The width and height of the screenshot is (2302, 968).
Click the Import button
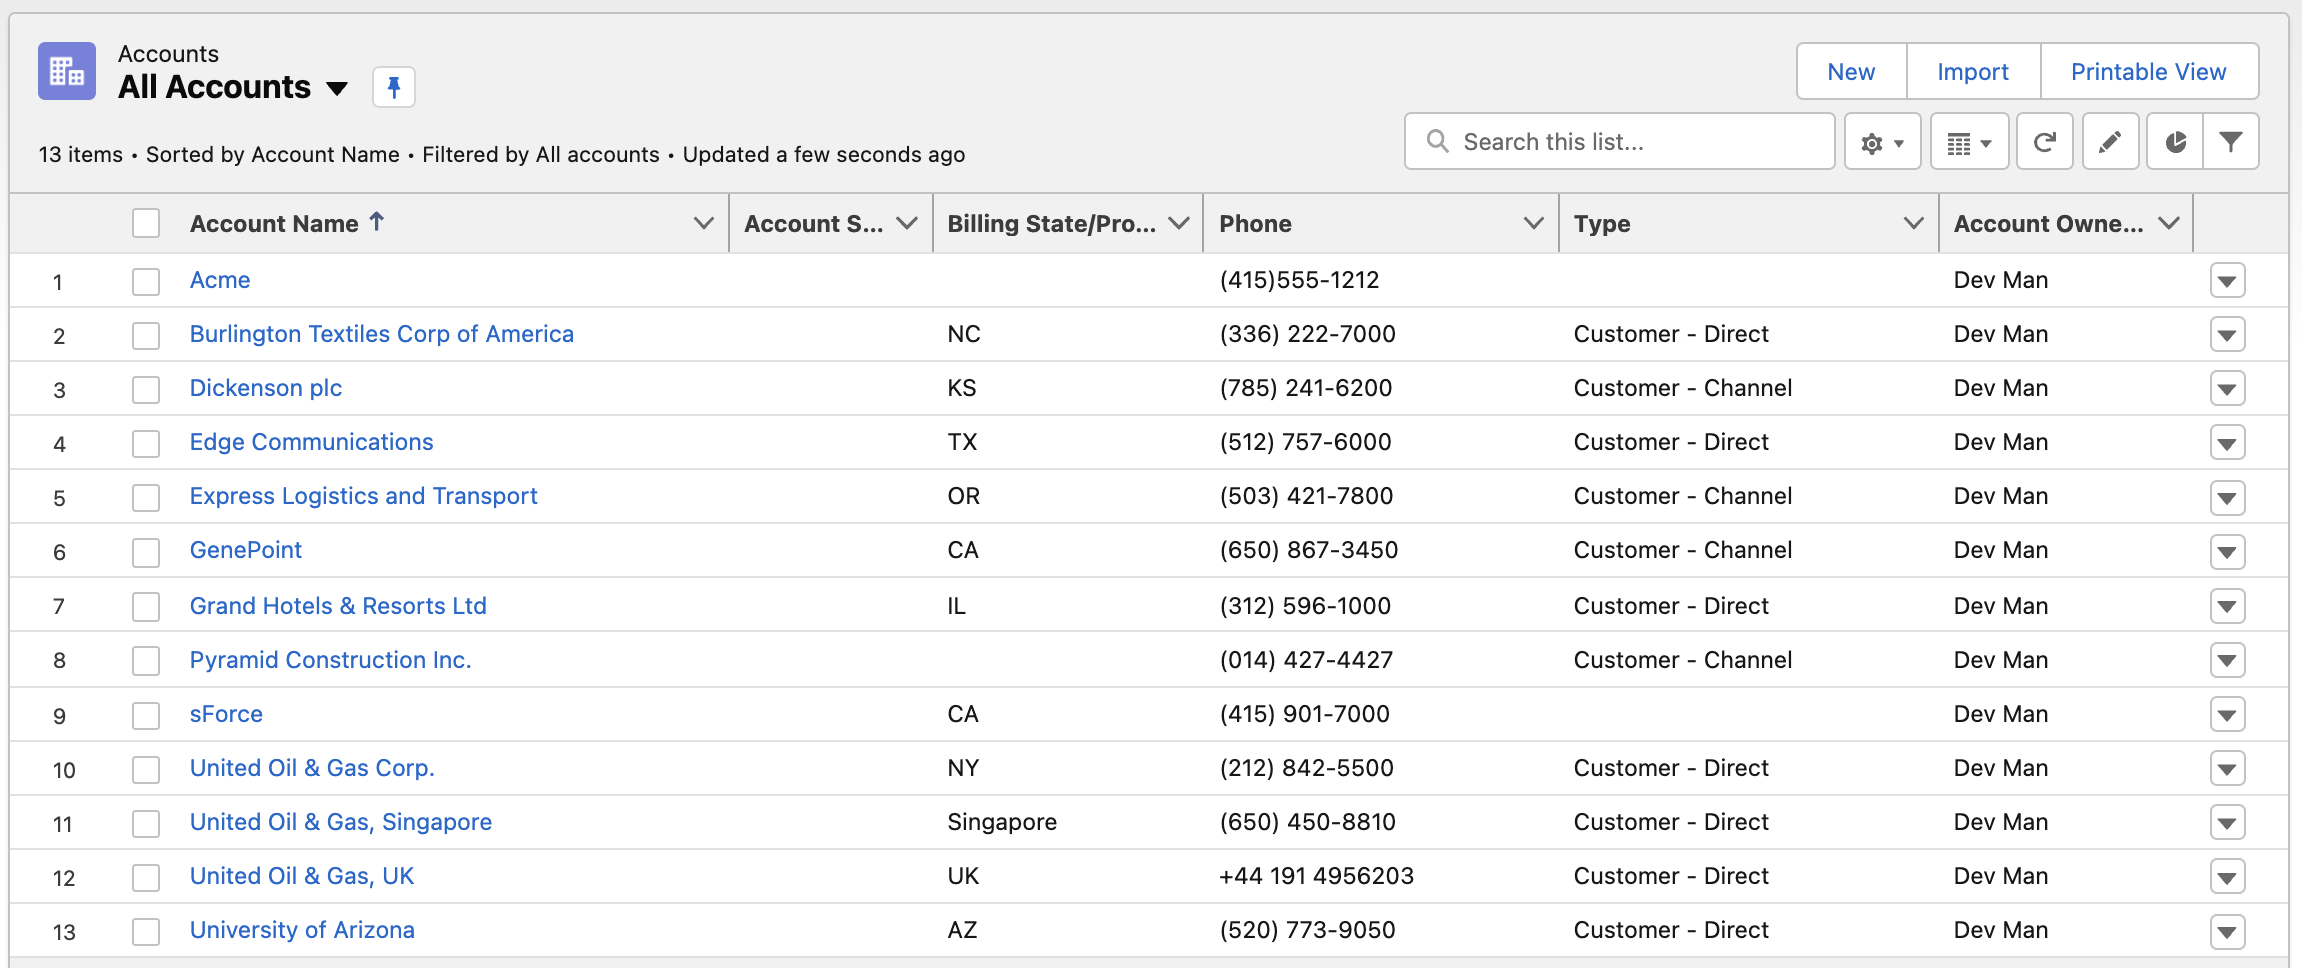pos(1973,71)
